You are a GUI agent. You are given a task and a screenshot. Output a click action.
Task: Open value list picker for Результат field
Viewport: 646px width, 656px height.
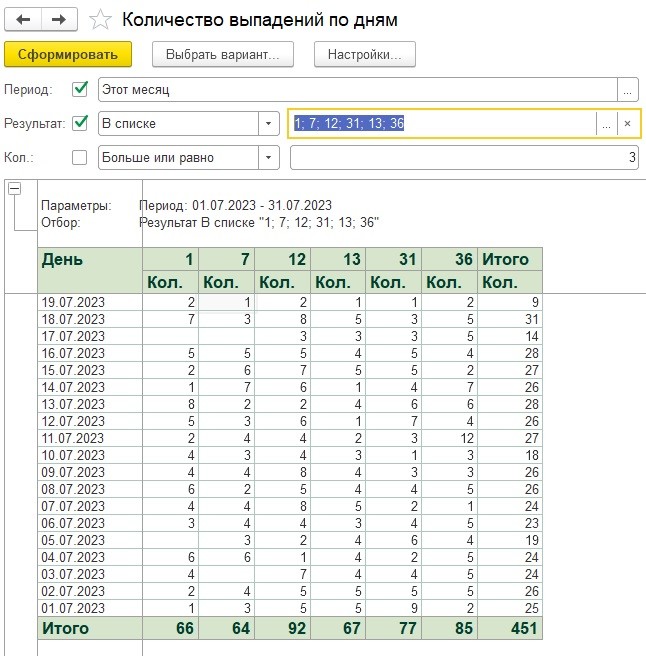tap(606, 123)
